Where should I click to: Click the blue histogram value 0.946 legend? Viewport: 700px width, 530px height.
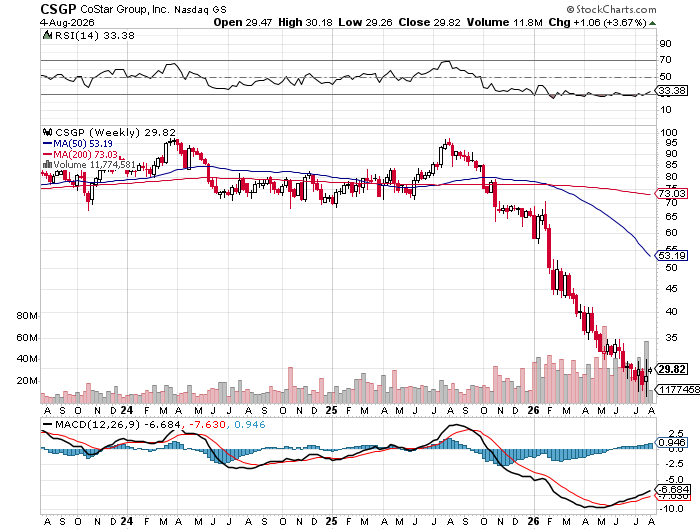point(250,424)
